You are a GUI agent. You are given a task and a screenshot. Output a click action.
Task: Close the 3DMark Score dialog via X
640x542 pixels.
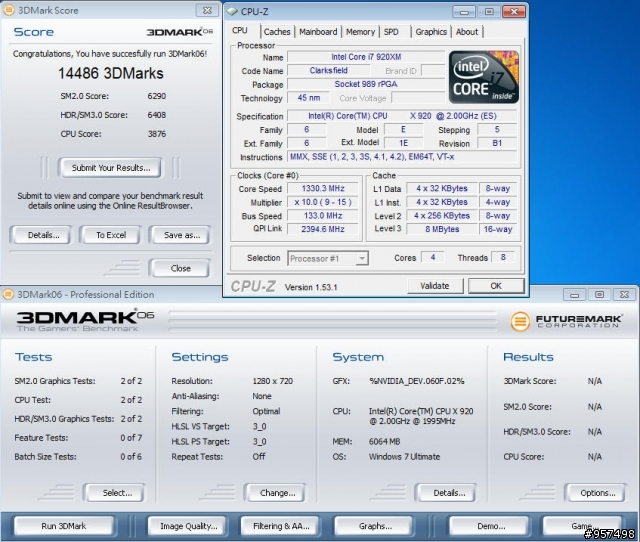click(207, 10)
